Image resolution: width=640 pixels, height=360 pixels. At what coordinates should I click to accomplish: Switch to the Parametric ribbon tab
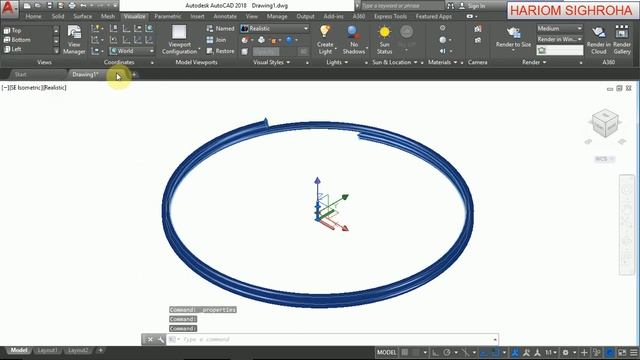(168, 16)
